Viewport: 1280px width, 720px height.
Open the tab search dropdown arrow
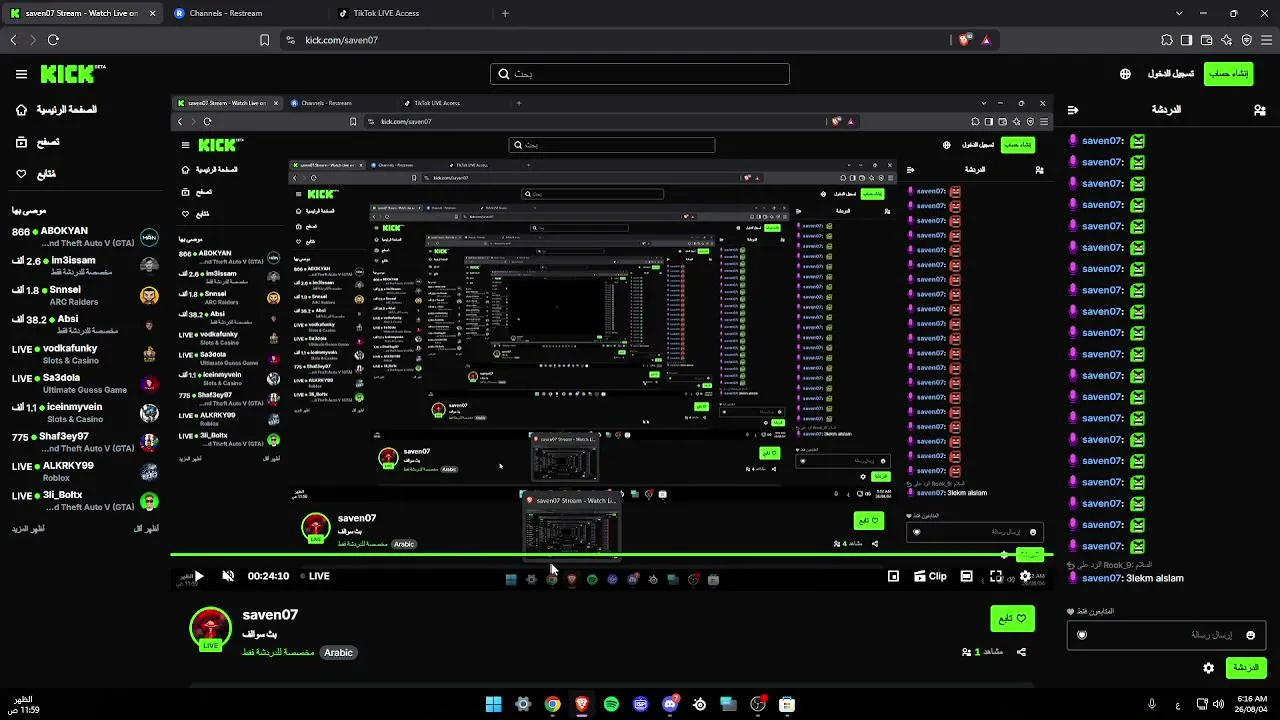click(x=1179, y=14)
